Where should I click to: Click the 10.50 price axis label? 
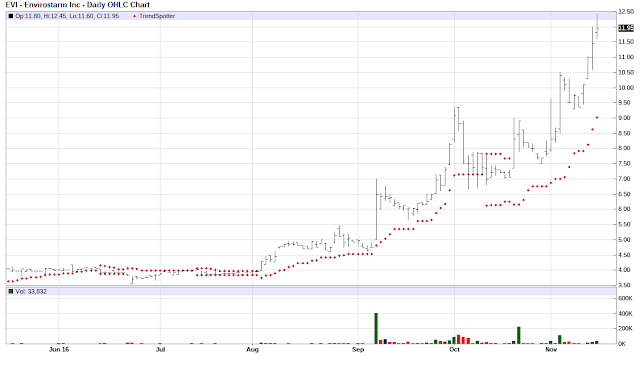pos(626,72)
